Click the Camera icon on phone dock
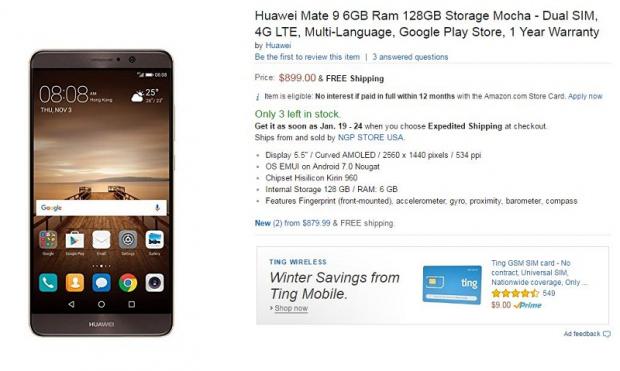This screenshot has height=371, width=620. tap(155, 283)
